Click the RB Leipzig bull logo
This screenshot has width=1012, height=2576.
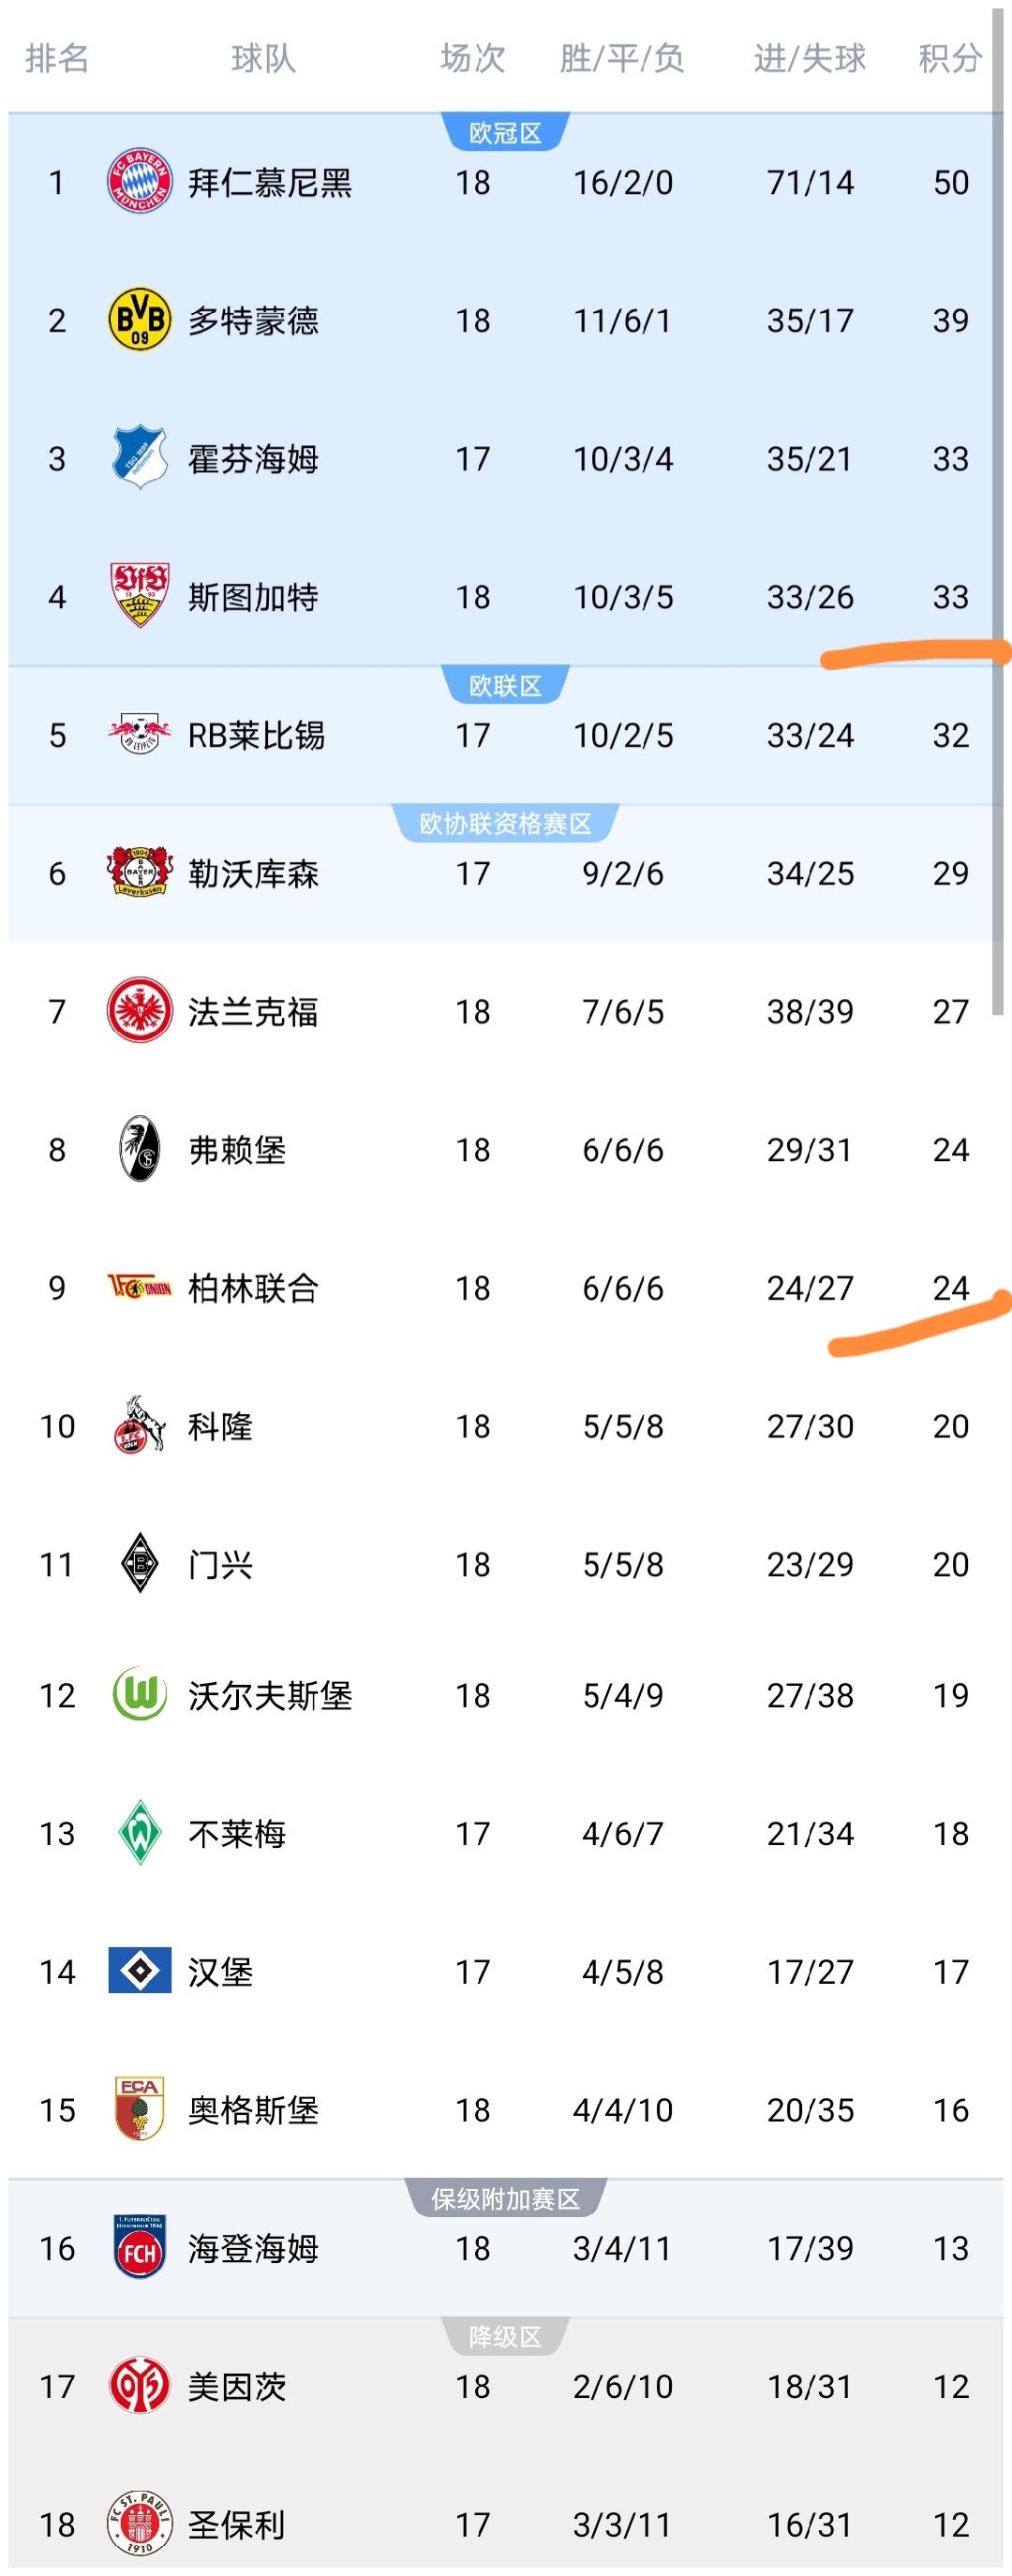139,735
